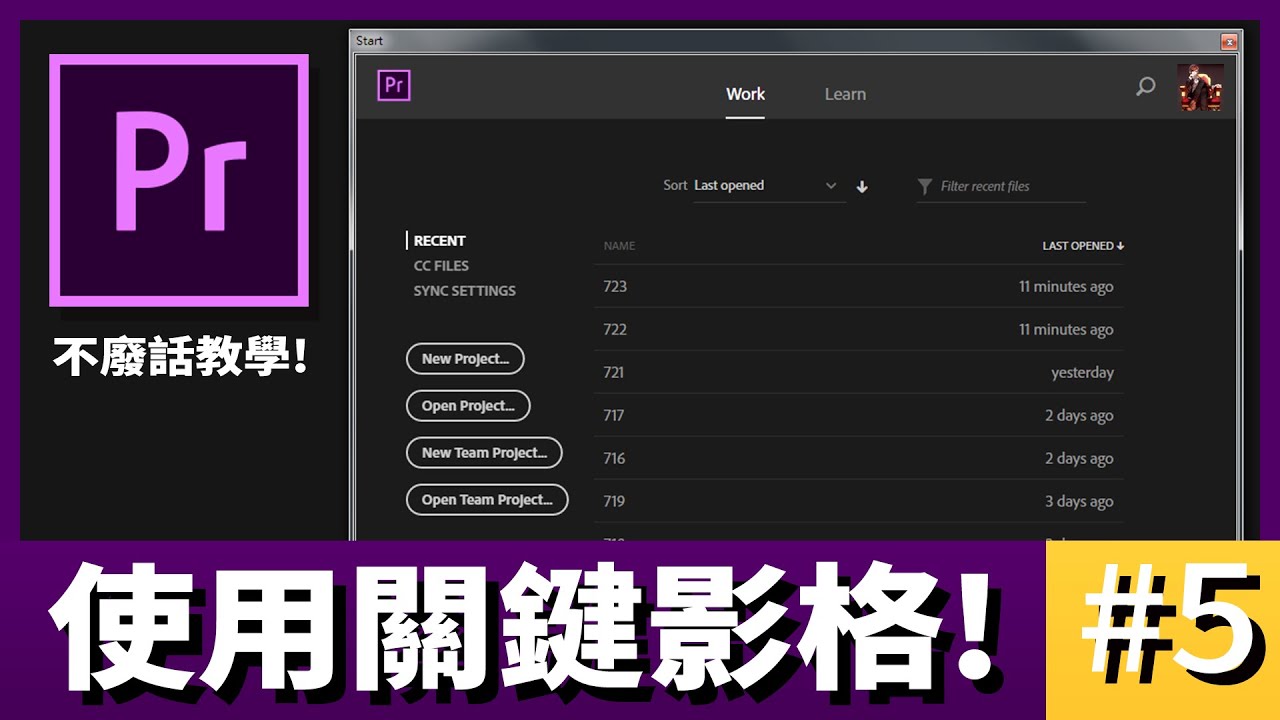
Task: Sort by the NAME column header
Action: tap(619, 246)
